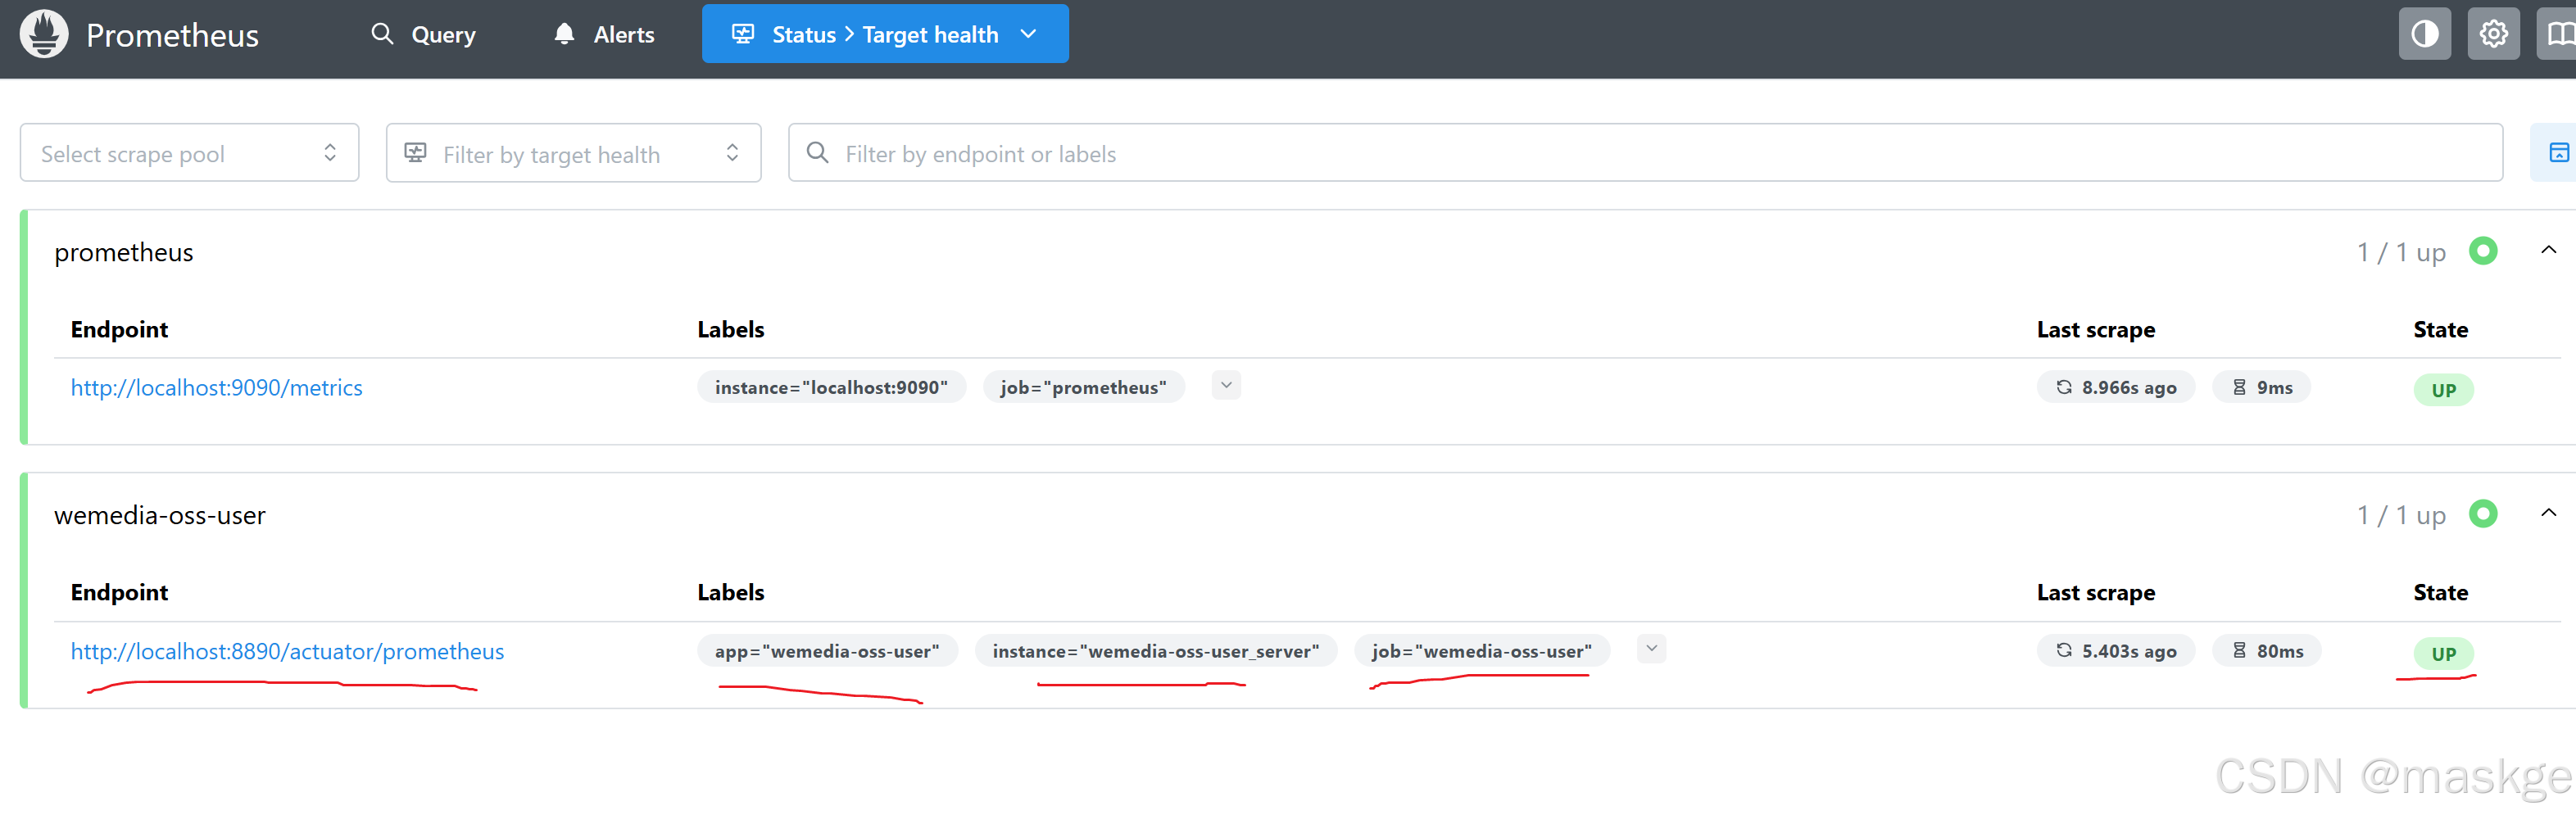Click the app="wemedia-oss-user" label badge
Viewport: 2576px width, 819px height.
(x=827, y=652)
